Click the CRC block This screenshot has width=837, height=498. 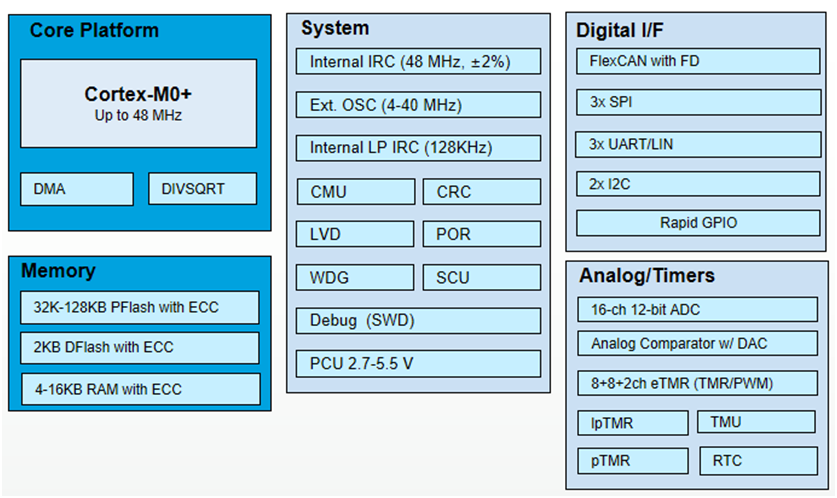[x=481, y=191]
